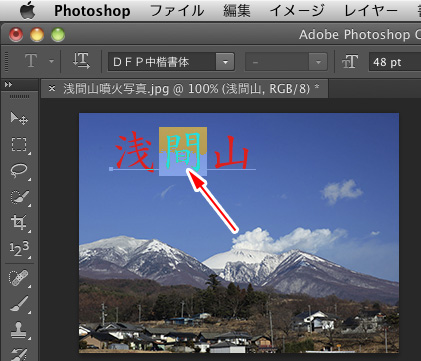
Task: Click the highlighted 間 character on canvas
Action: [183, 151]
